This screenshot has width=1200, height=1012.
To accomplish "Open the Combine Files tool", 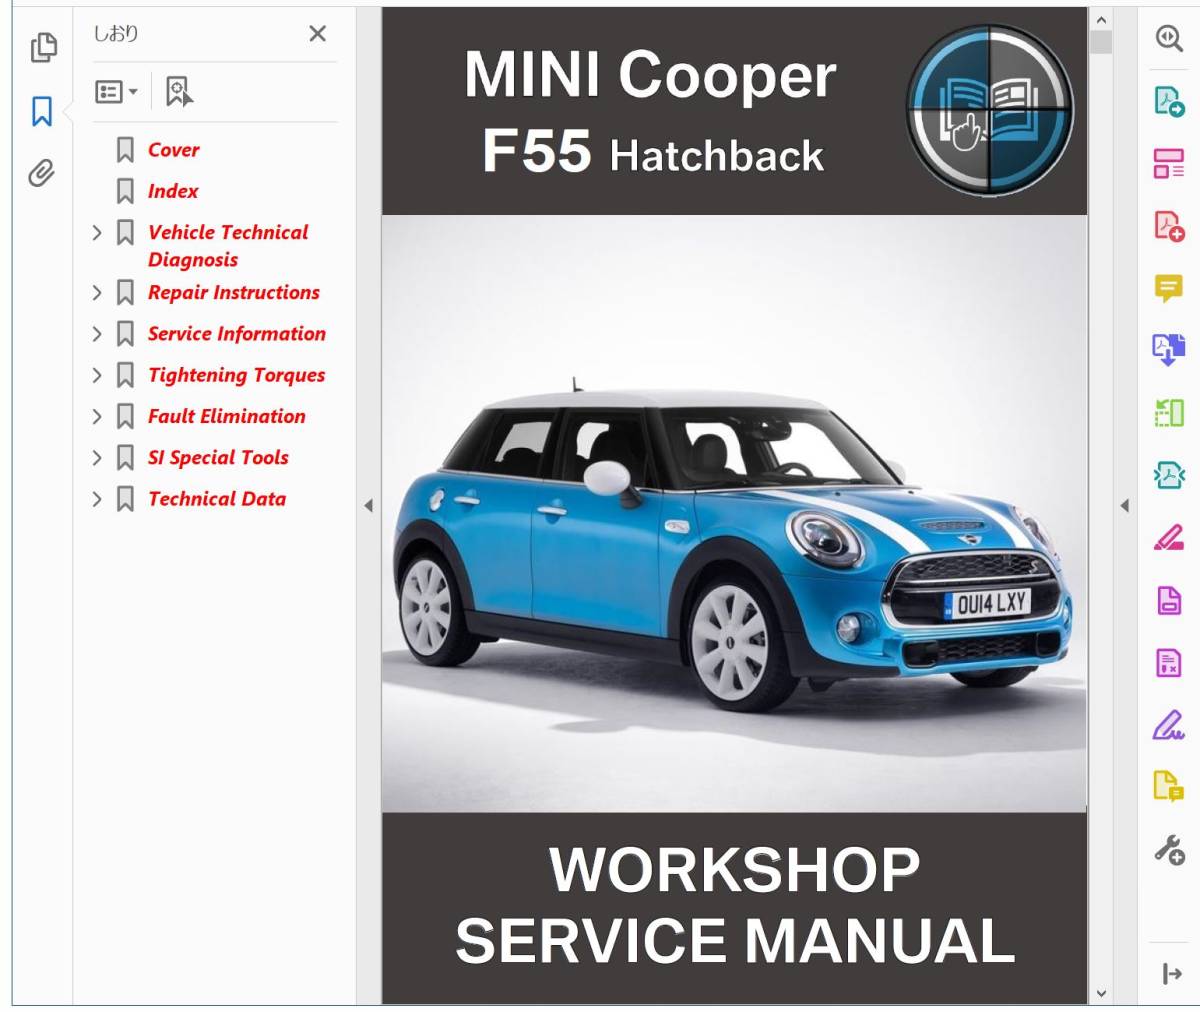I will [1169, 350].
